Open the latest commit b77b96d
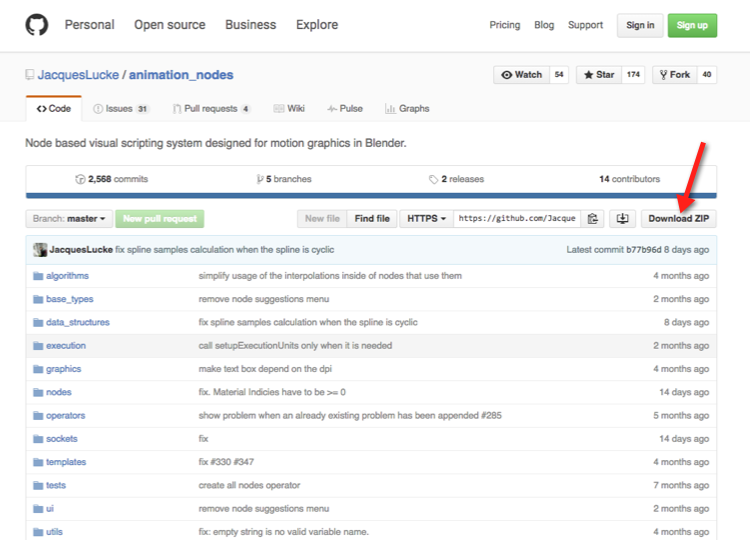 644,250
